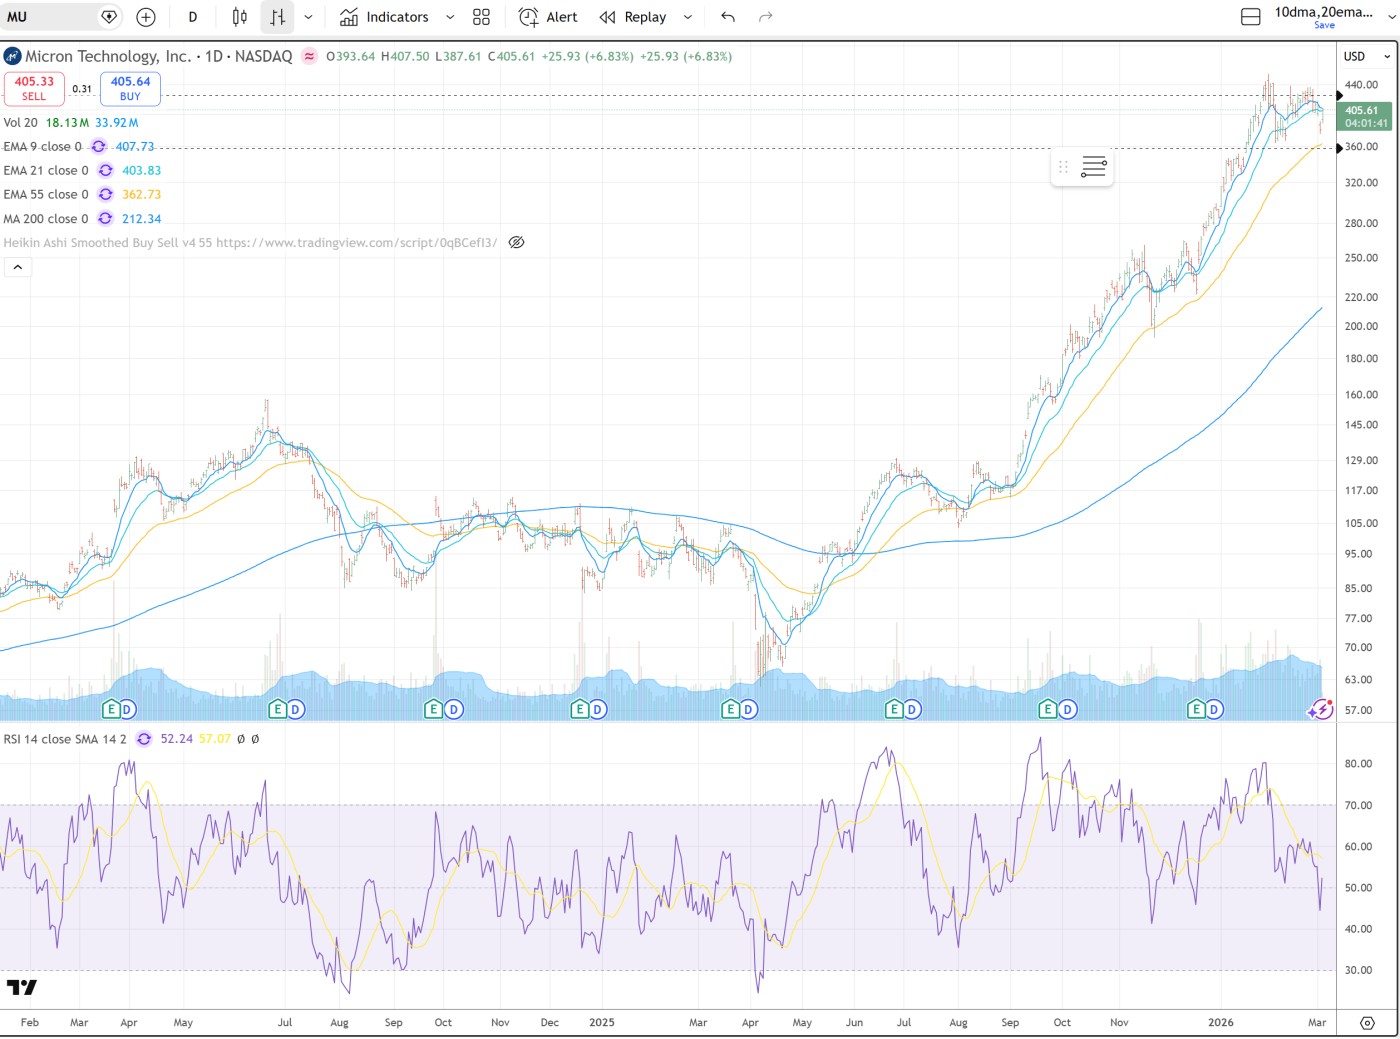Click the undo arrow
This screenshot has width=1400, height=1039.
pos(728,17)
